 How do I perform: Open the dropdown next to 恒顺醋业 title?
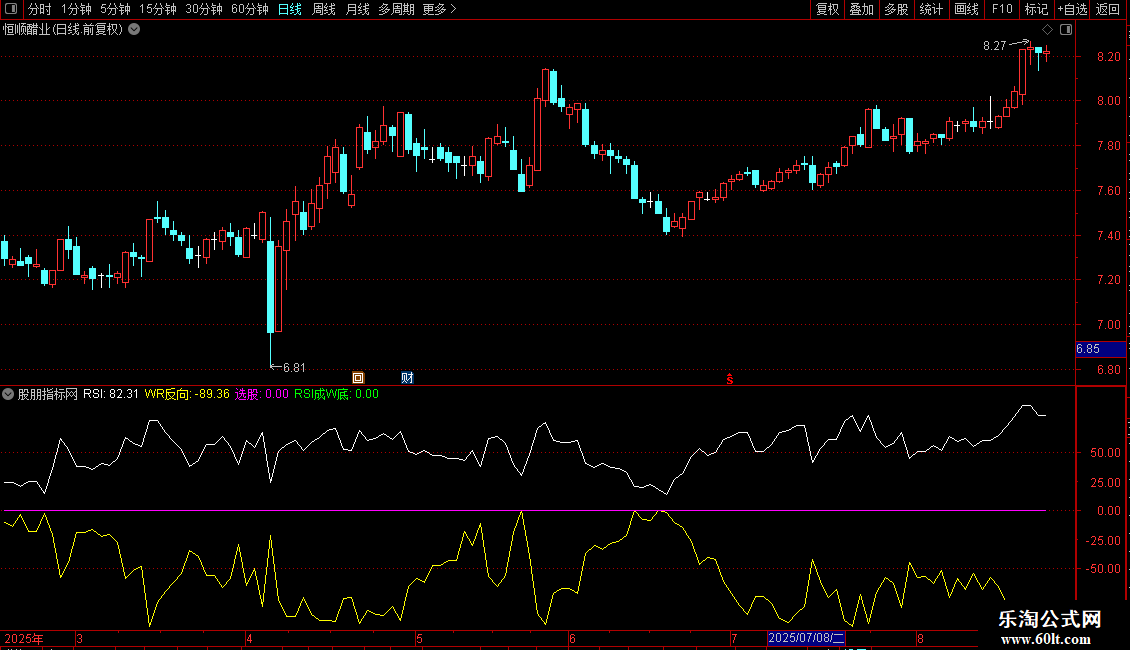[x=134, y=30]
